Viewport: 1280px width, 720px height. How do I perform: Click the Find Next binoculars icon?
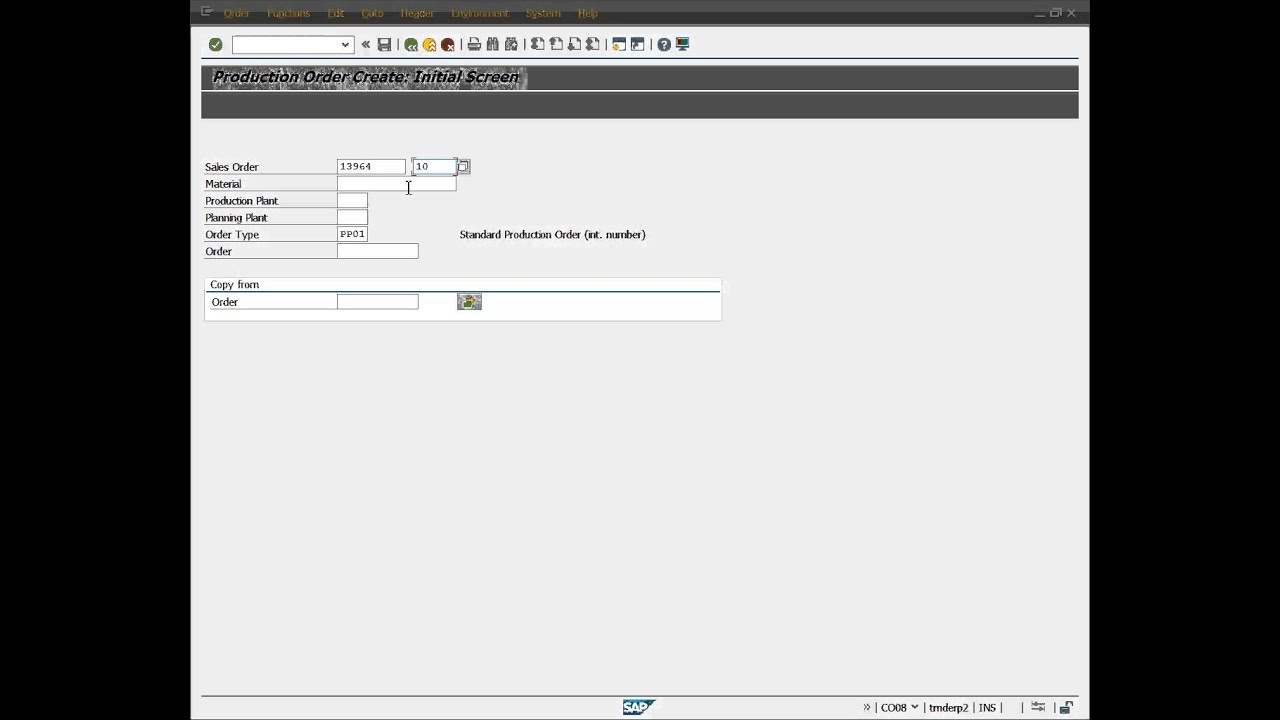coord(511,44)
